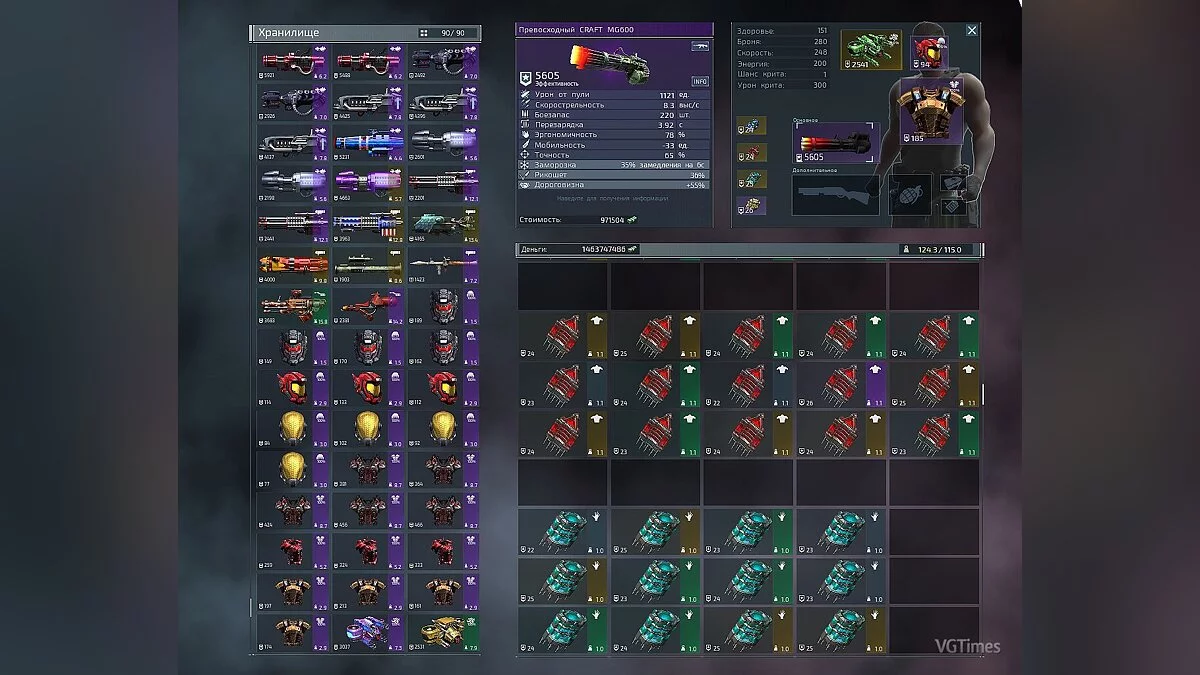Screen dimensions: 1200x675
Task: Click the Хранилище panel header
Action: point(330,33)
